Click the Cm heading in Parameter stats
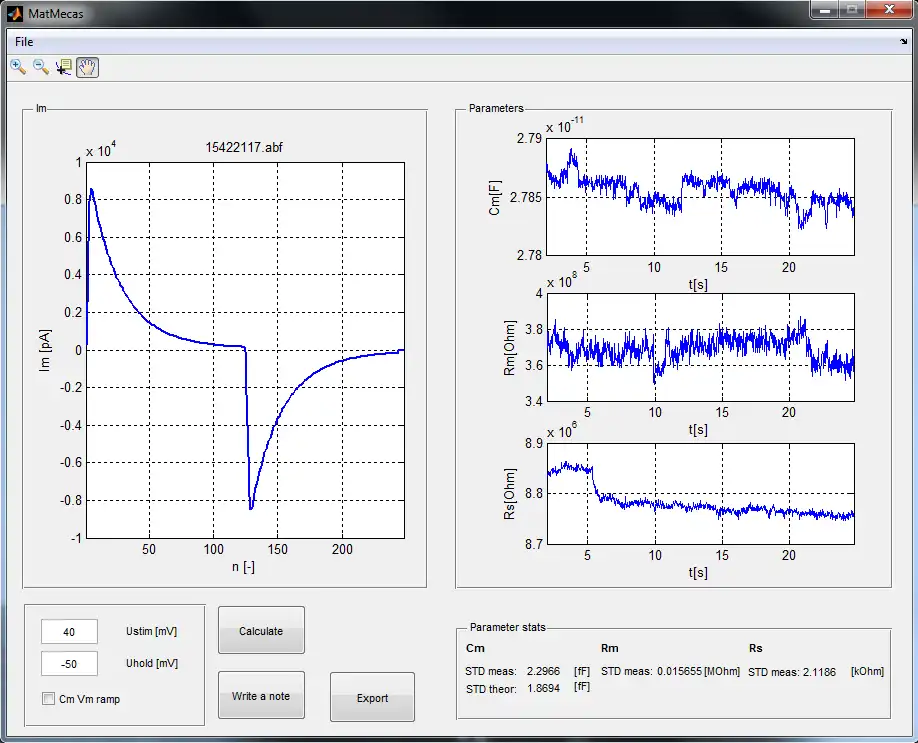 475,648
